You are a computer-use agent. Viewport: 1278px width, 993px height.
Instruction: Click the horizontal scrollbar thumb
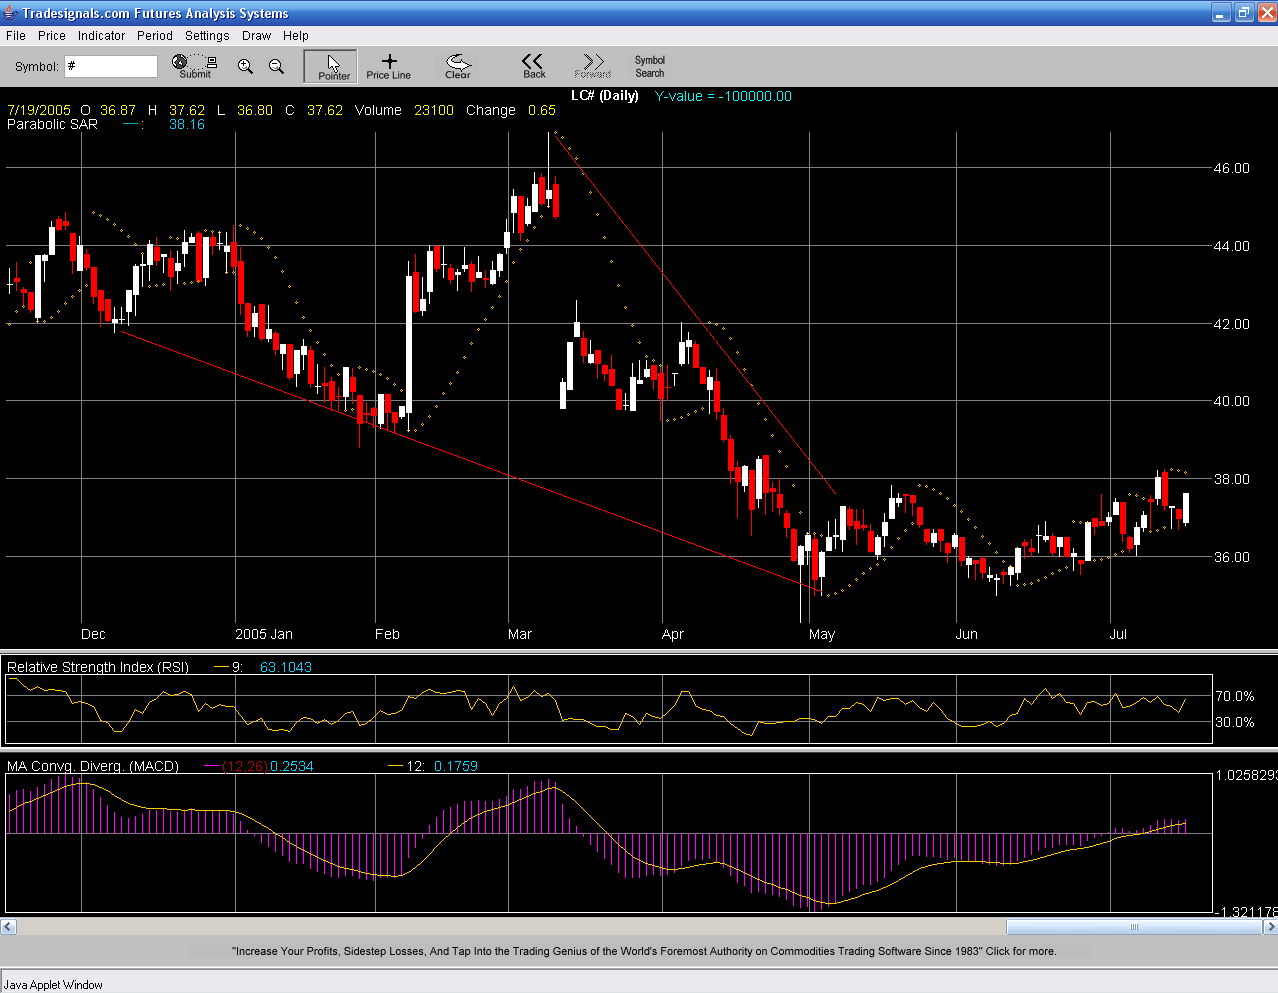pos(1134,927)
